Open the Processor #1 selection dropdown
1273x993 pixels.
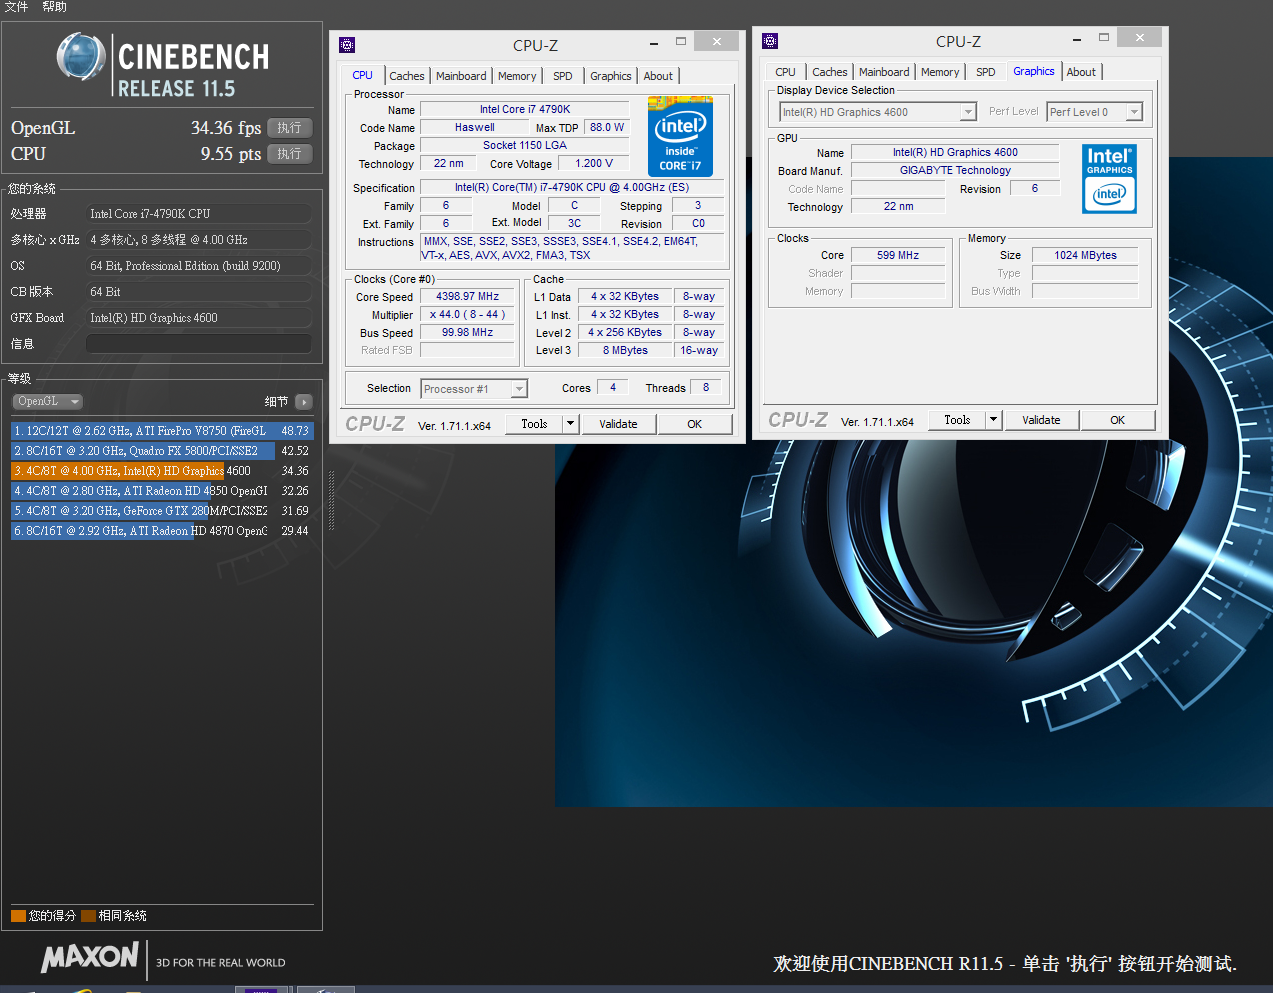[x=474, y=389]
